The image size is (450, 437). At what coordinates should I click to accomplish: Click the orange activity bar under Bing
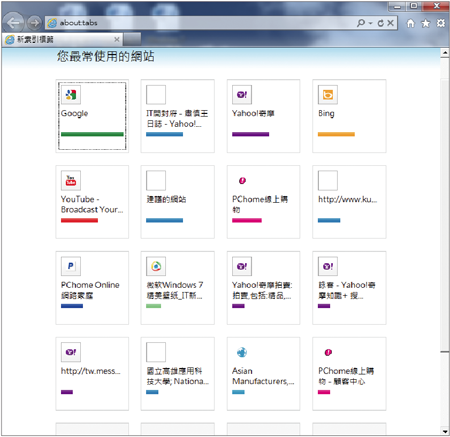coord(336,134)
